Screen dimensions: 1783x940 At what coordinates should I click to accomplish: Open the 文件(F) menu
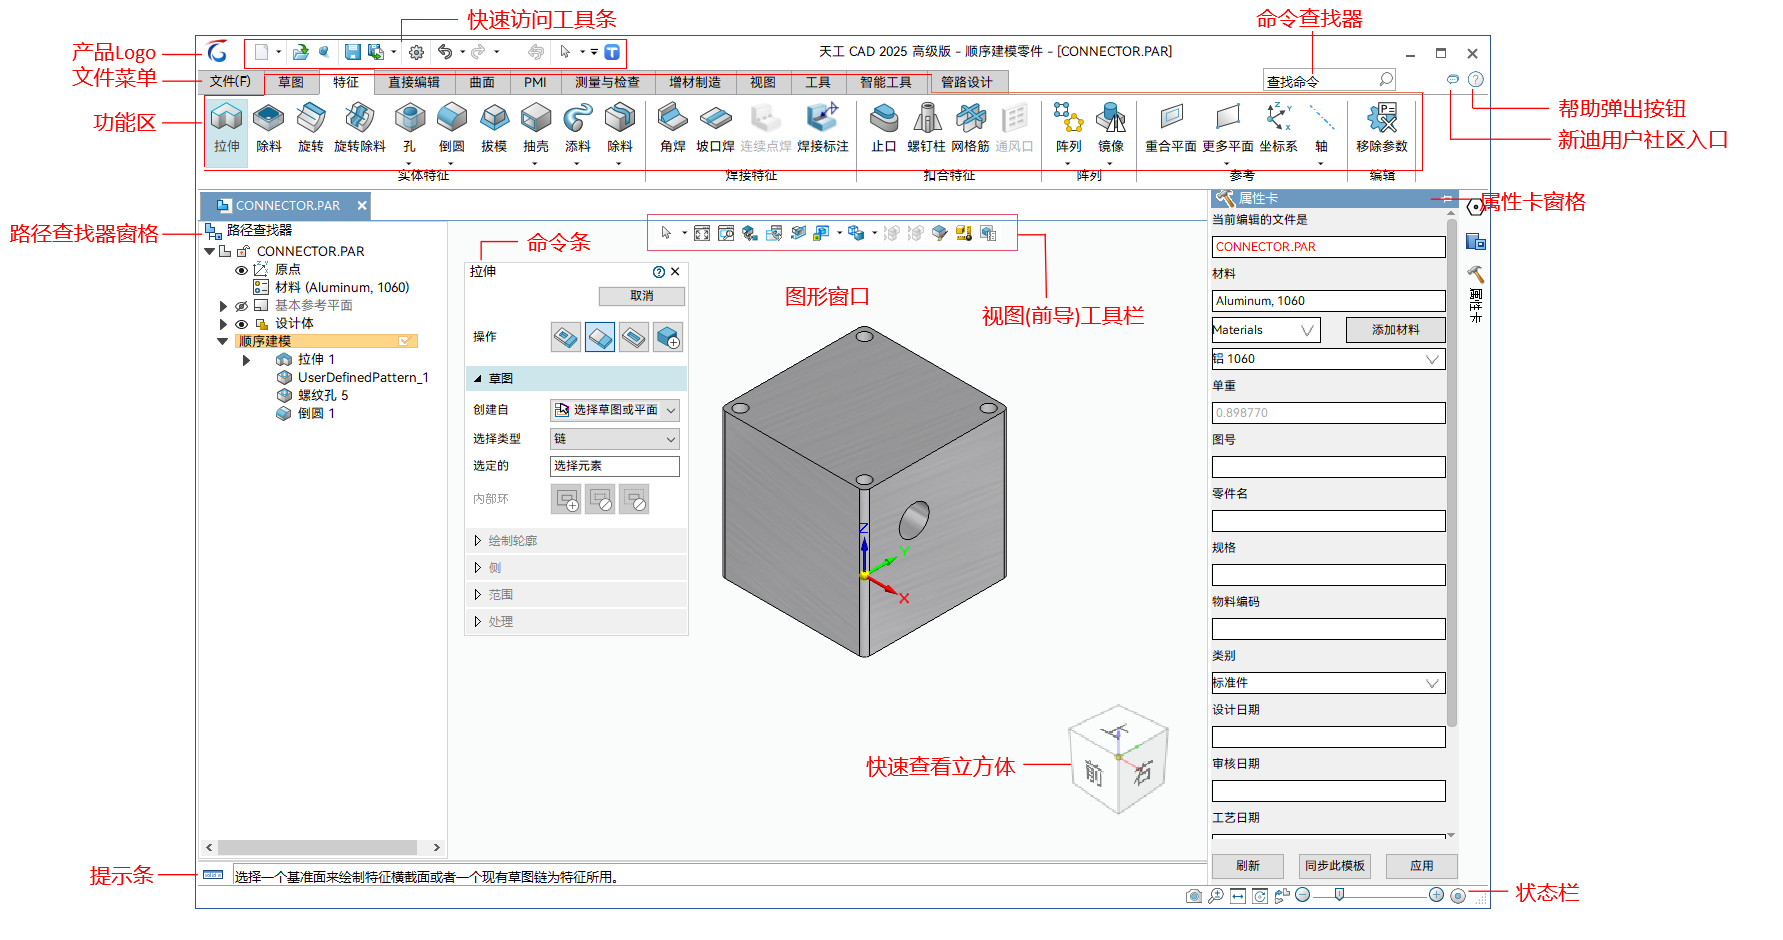(x=230, y=82)
